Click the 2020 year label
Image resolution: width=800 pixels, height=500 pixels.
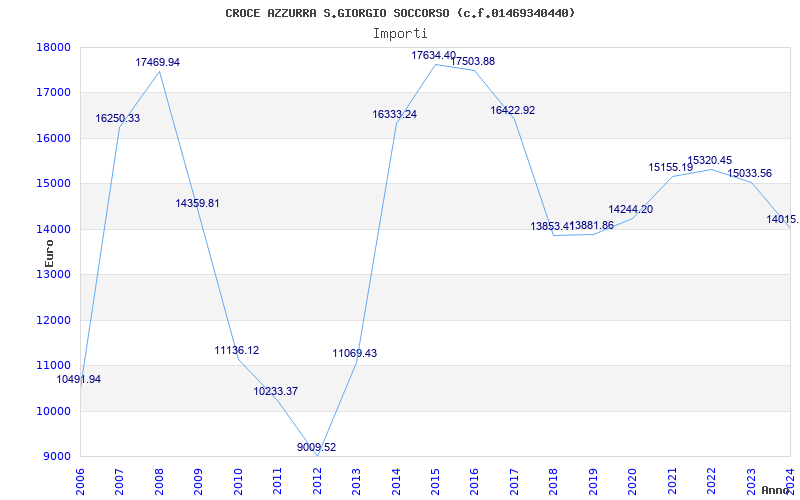[632, 481]
